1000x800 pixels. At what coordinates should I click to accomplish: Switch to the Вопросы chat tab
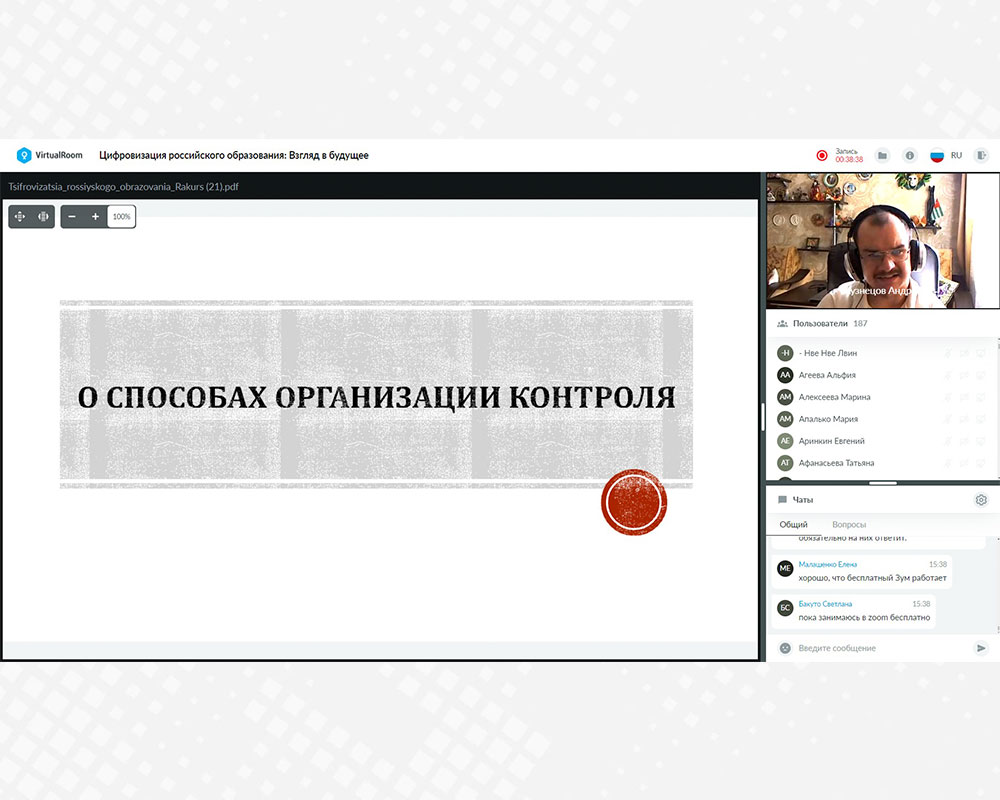click(x=849, y=524)
